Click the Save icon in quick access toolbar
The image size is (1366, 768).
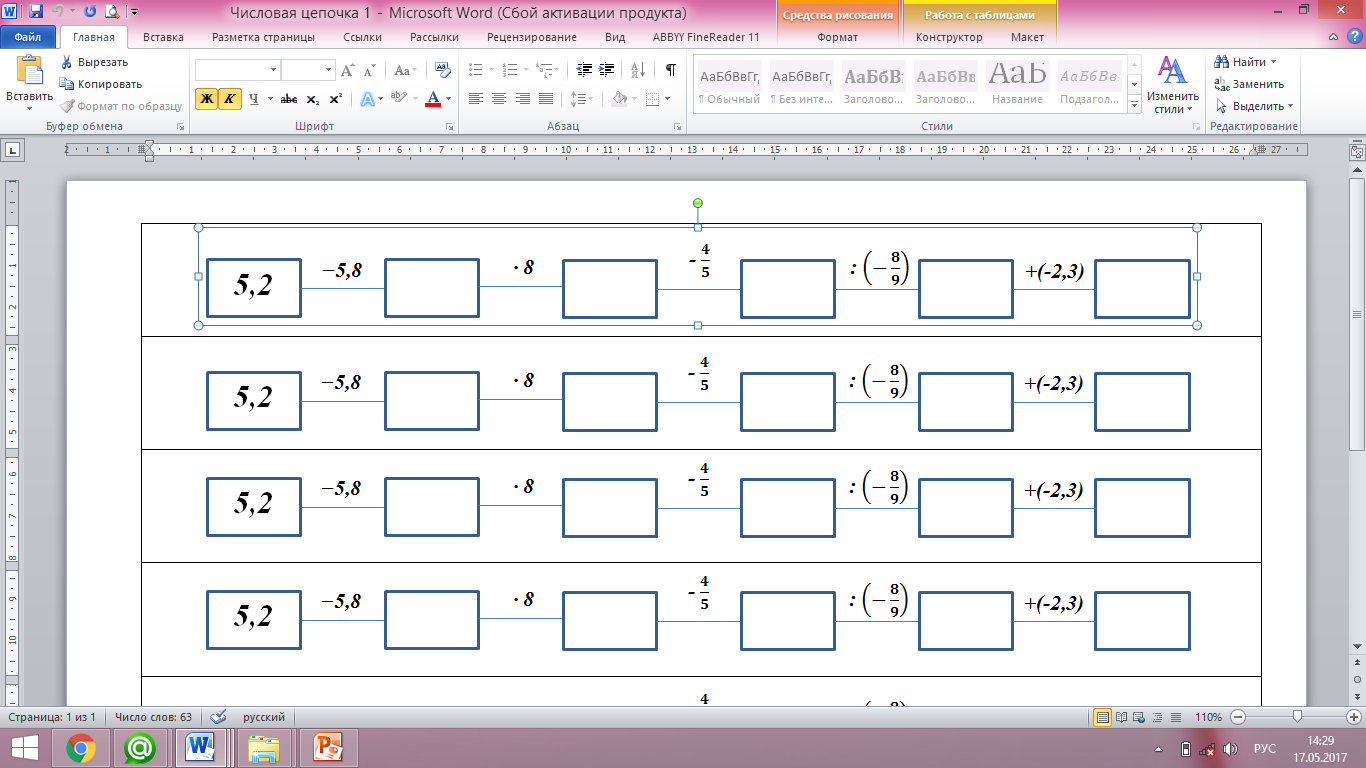36,13
